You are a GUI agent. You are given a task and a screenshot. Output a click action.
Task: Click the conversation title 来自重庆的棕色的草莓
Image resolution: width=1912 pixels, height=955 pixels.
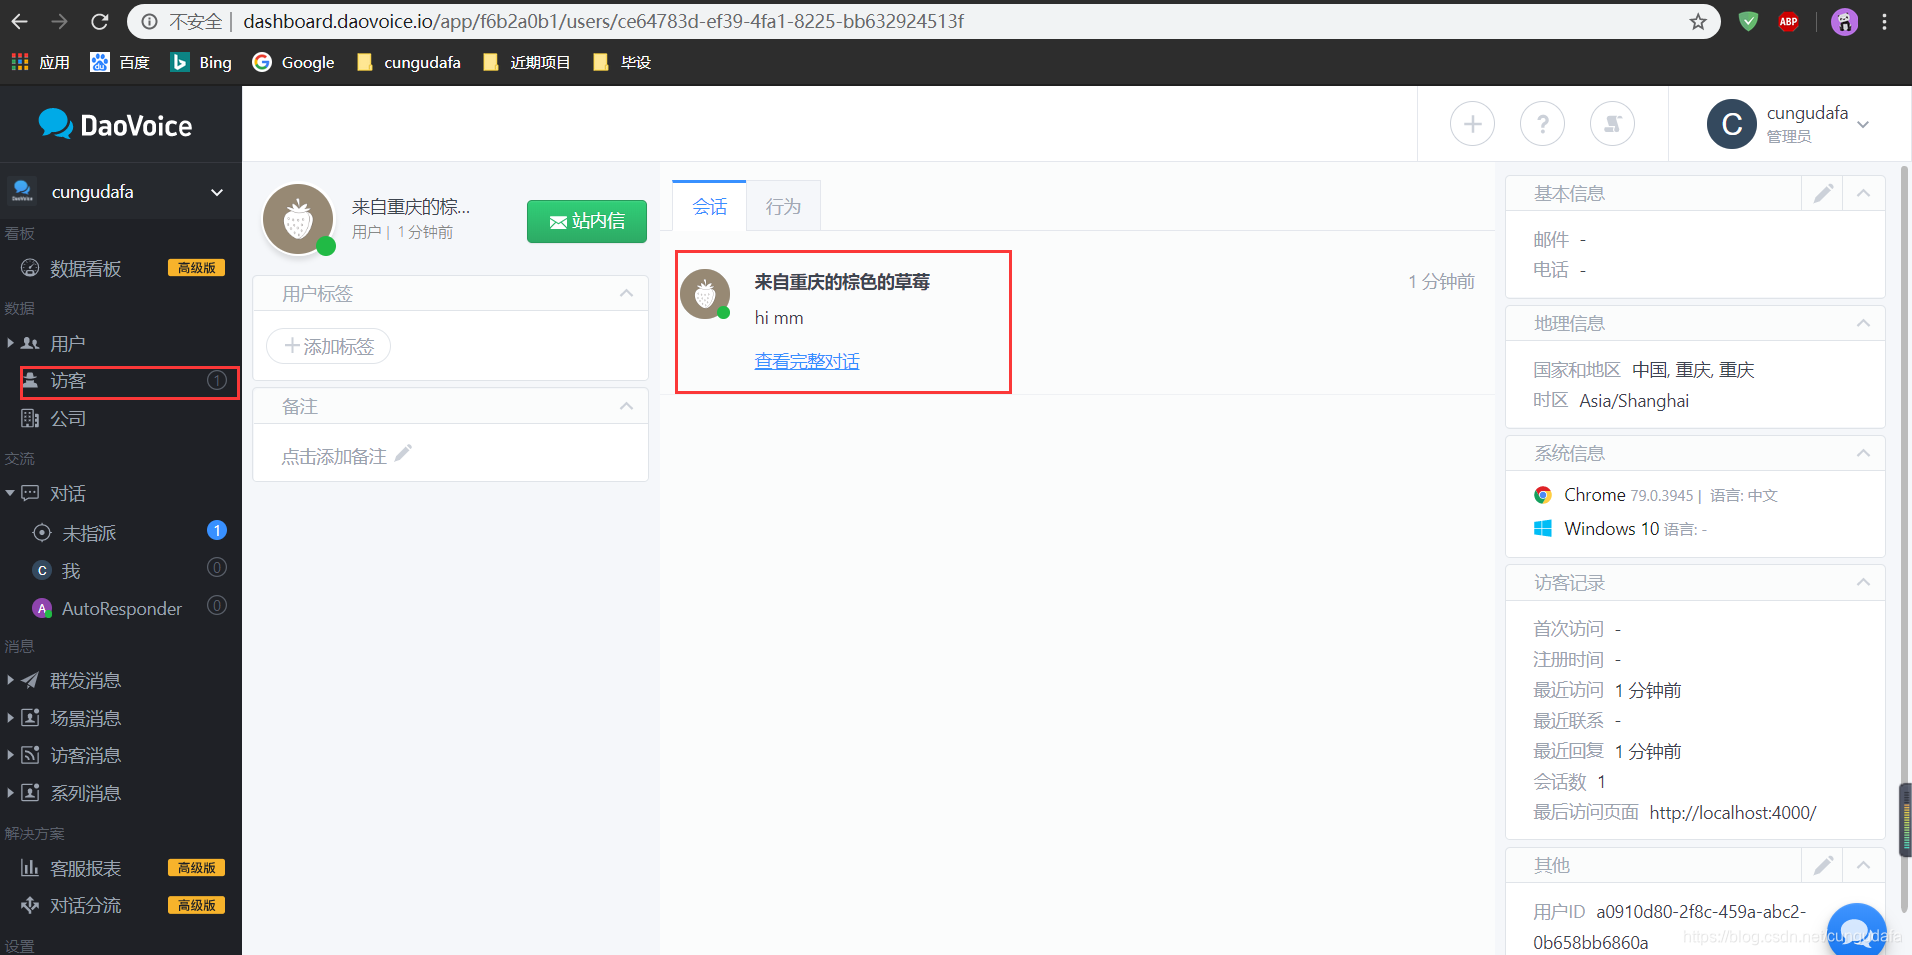842,282
